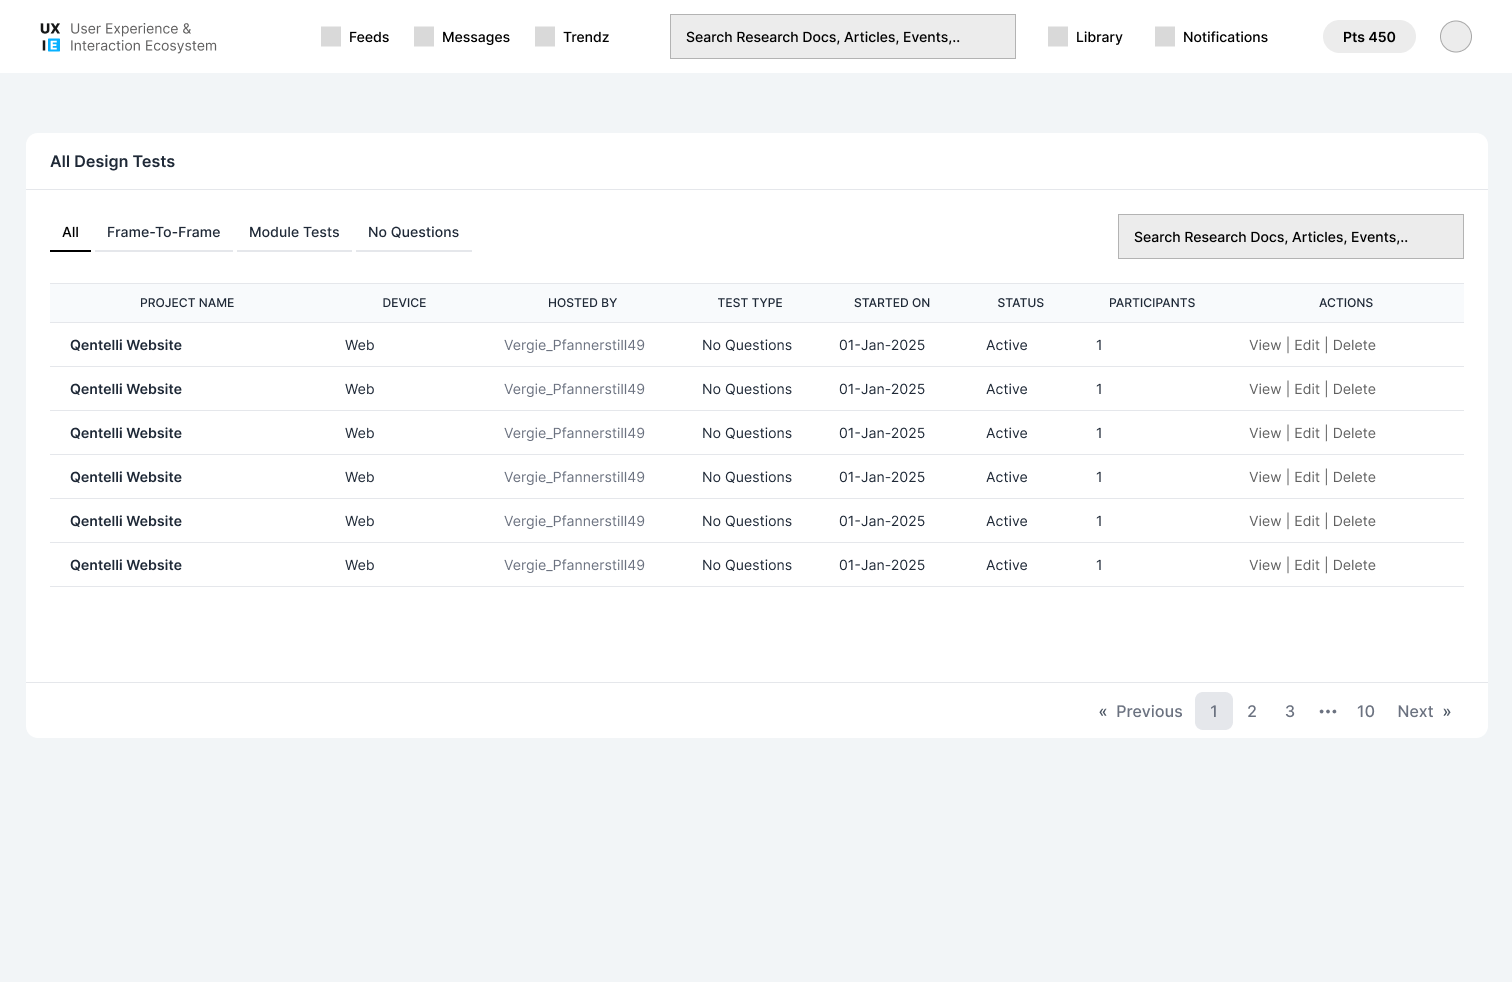Click the TEST TYPE column header
This screenshot has height=982, width=1512.
(x=750, y=303)
